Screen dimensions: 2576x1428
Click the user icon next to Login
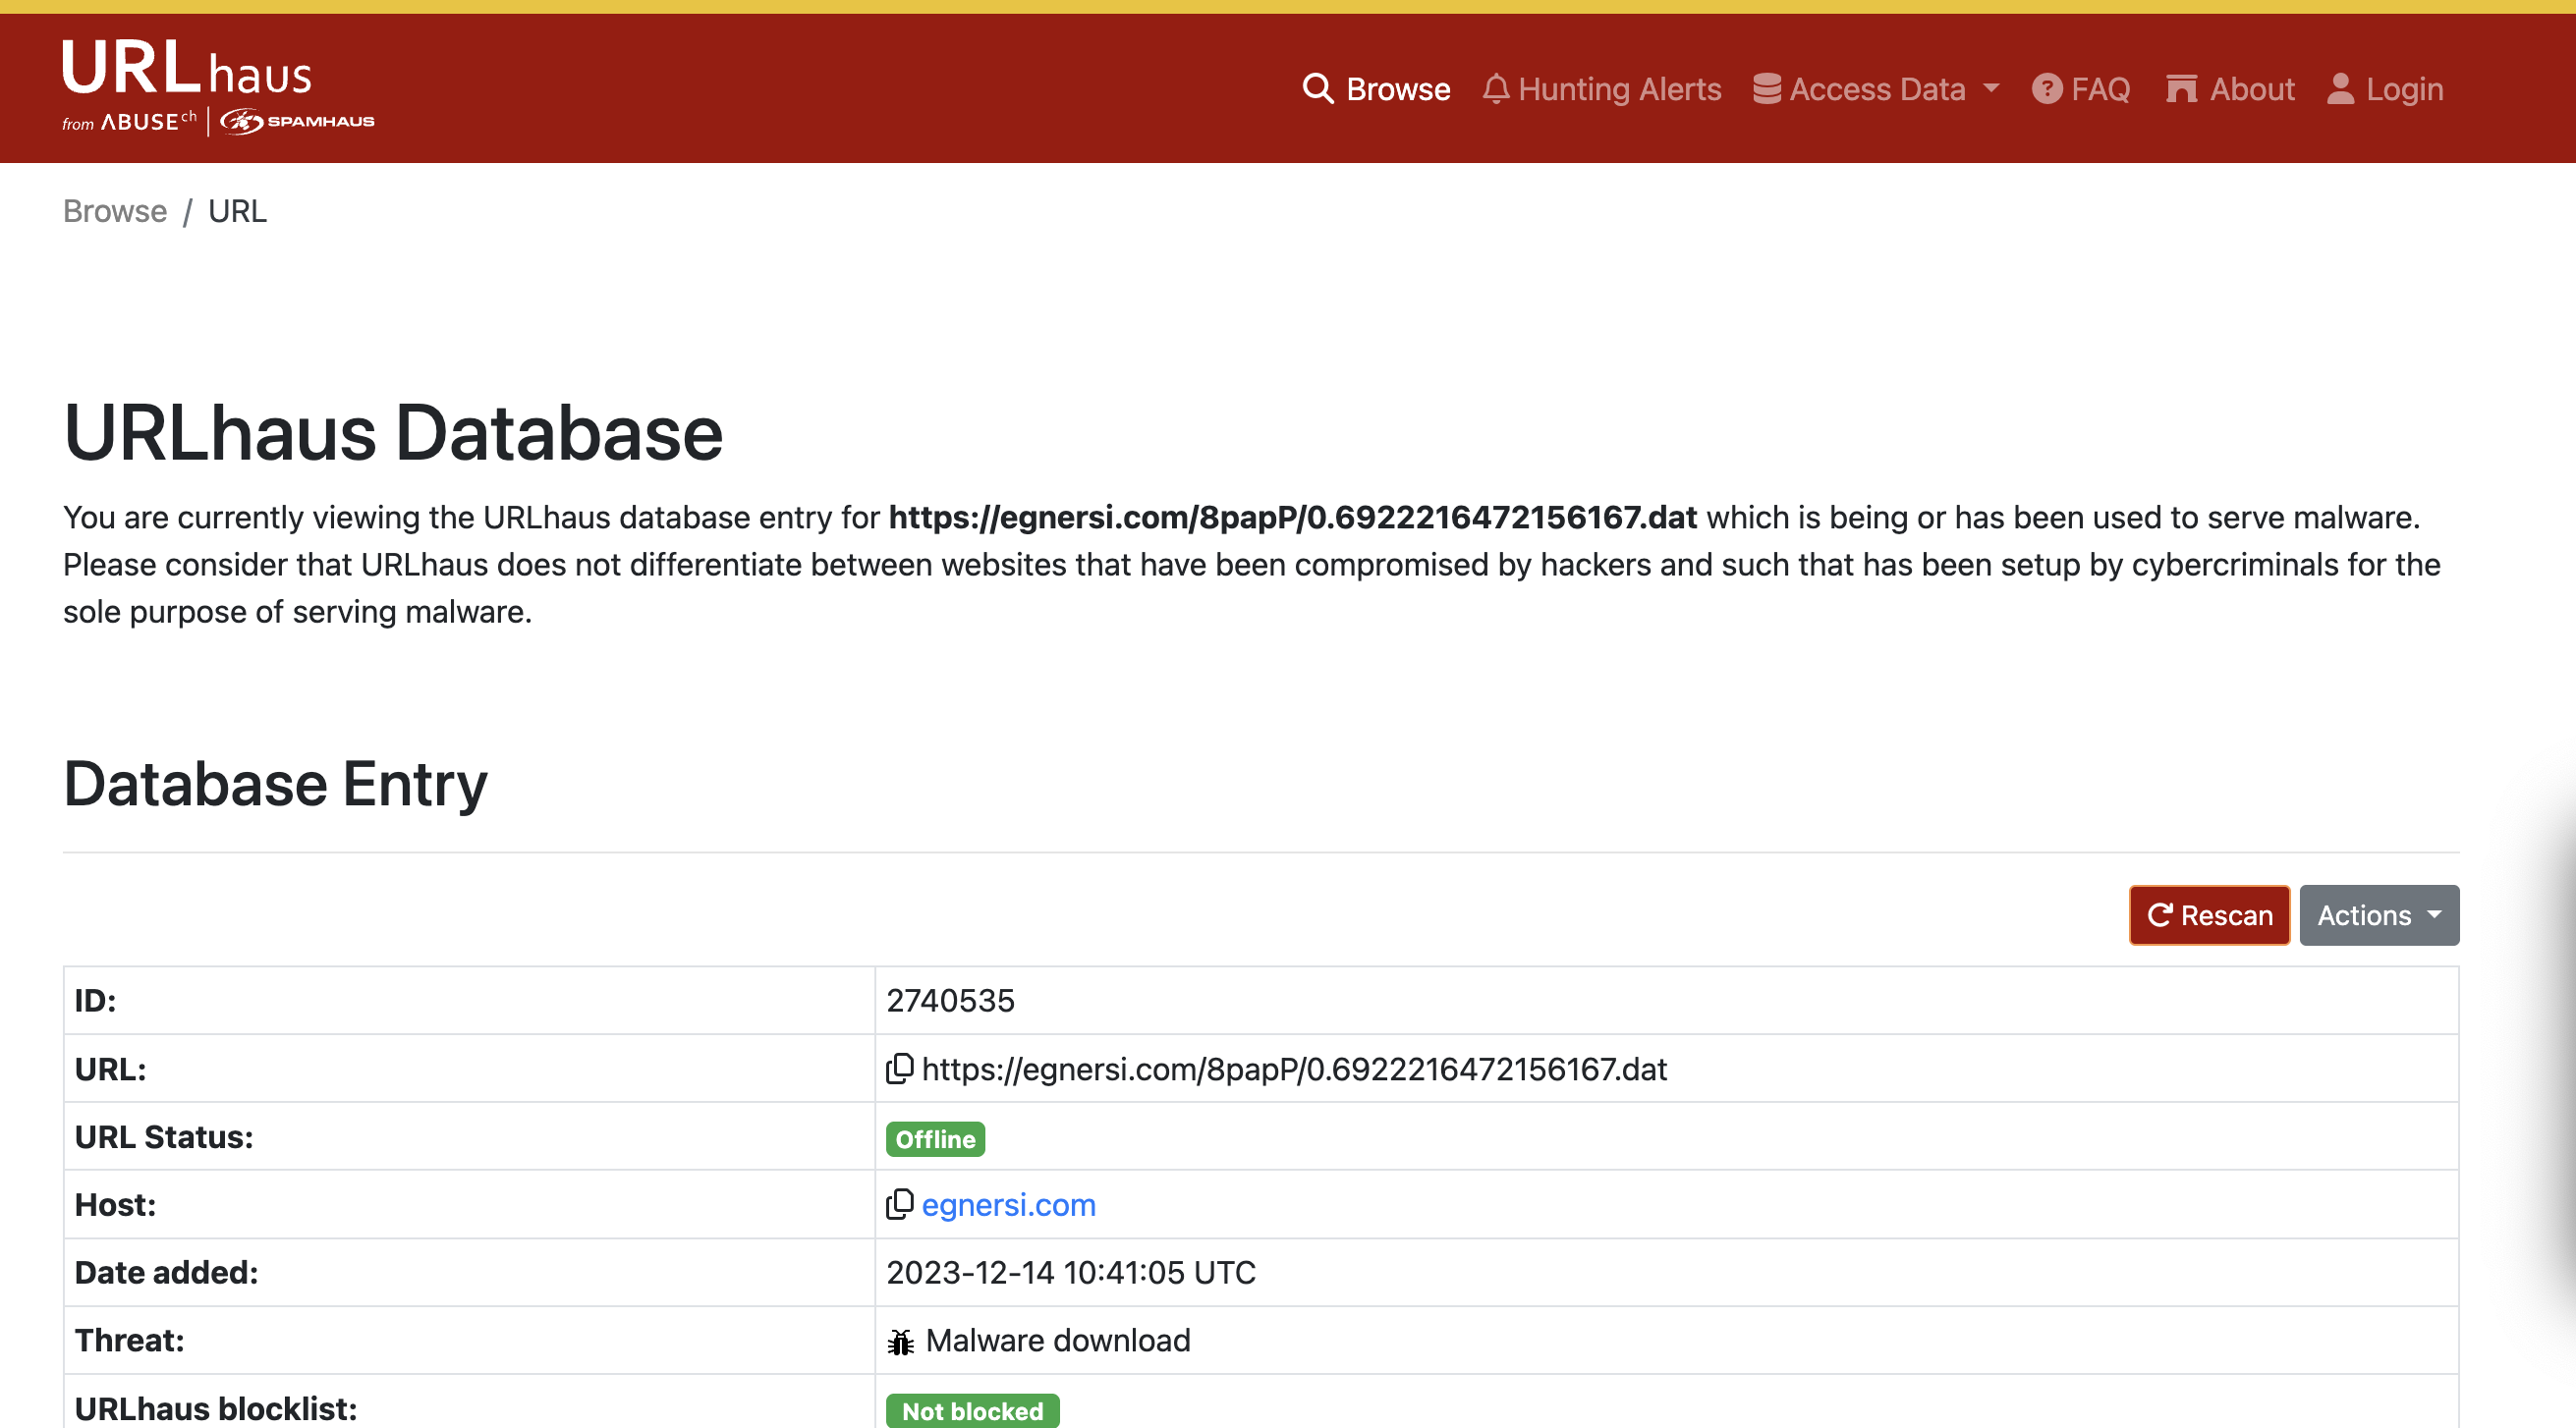(x=2340, y=89)
